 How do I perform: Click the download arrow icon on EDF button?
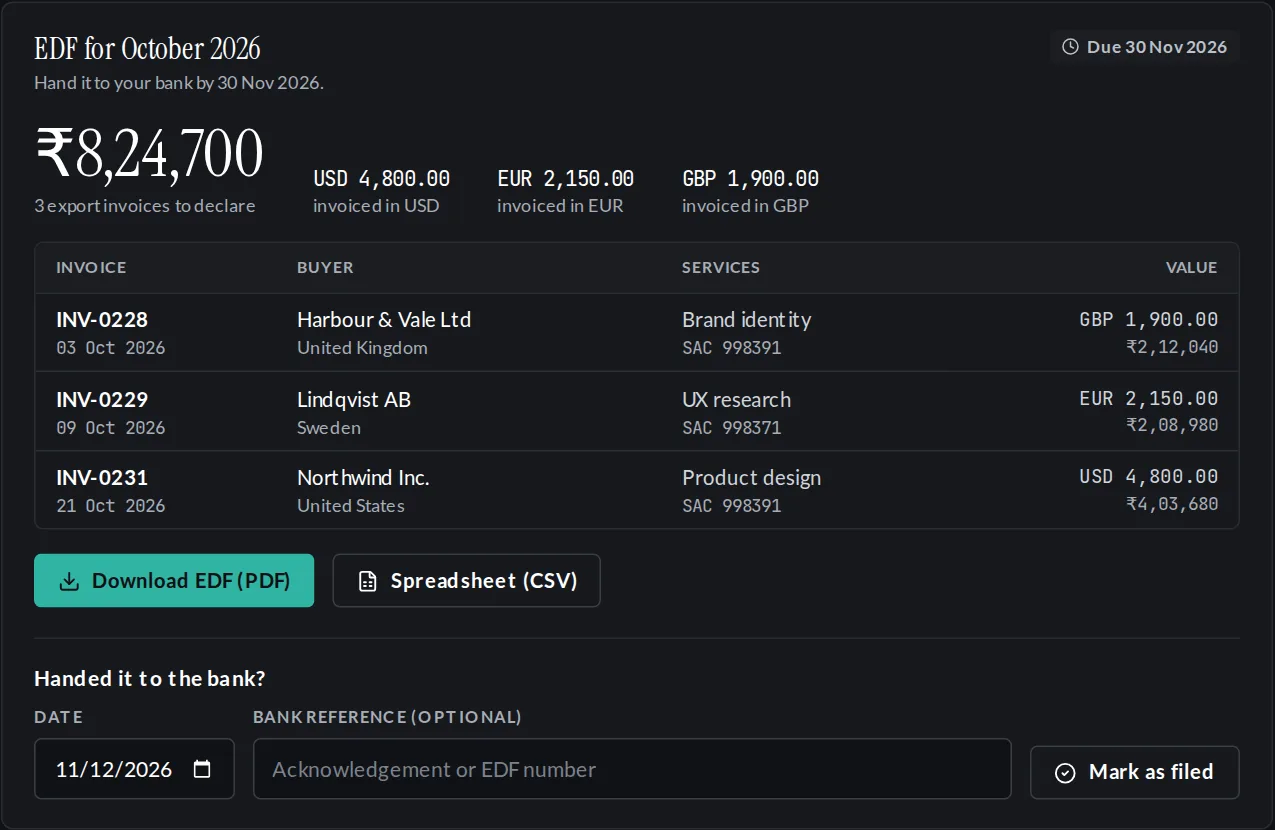point(69,581)
